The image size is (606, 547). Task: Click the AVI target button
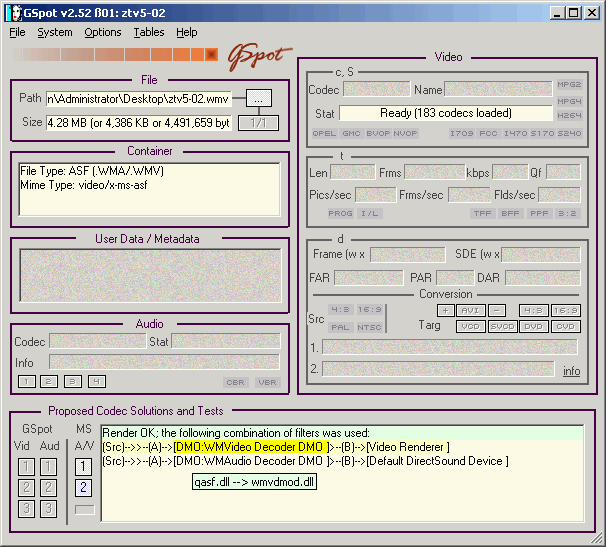tap(470, 310)
